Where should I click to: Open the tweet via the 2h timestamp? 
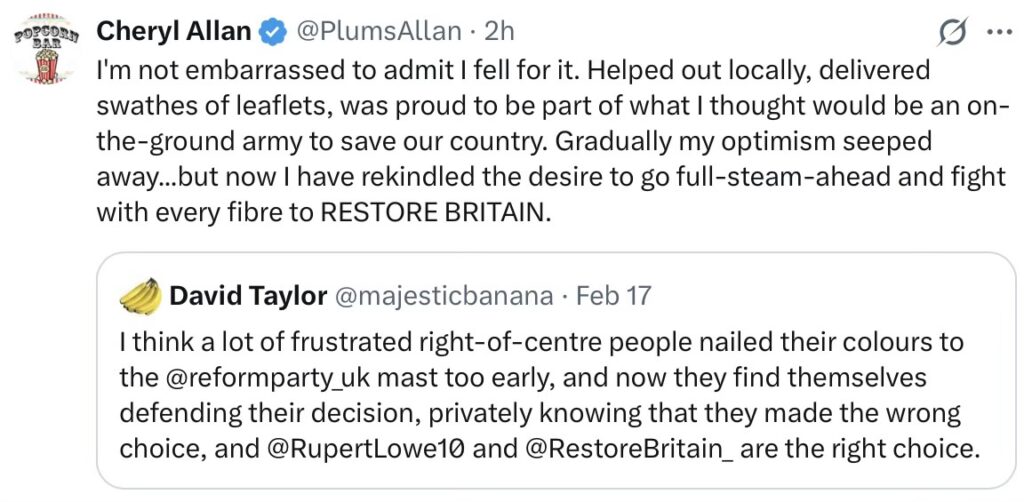point(498,32)
